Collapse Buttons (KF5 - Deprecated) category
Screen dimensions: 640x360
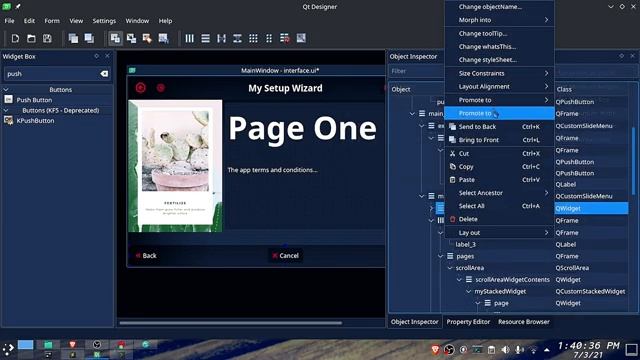tap(6, 110)
